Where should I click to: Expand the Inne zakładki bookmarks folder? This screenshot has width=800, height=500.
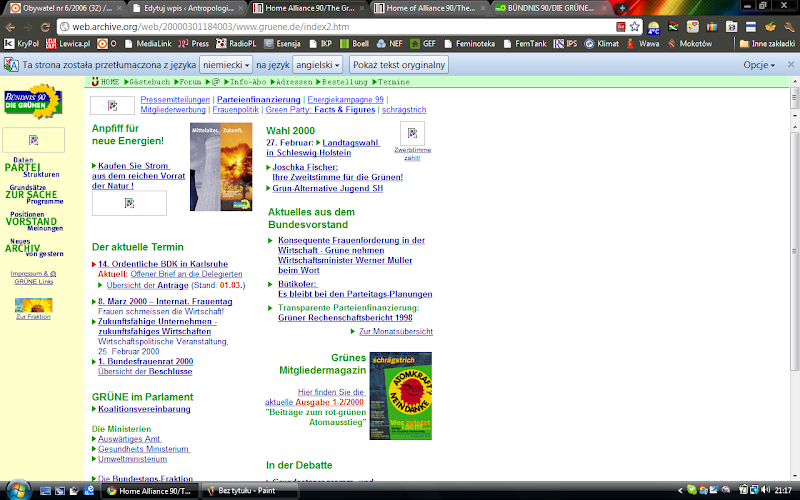click(767, 44)
